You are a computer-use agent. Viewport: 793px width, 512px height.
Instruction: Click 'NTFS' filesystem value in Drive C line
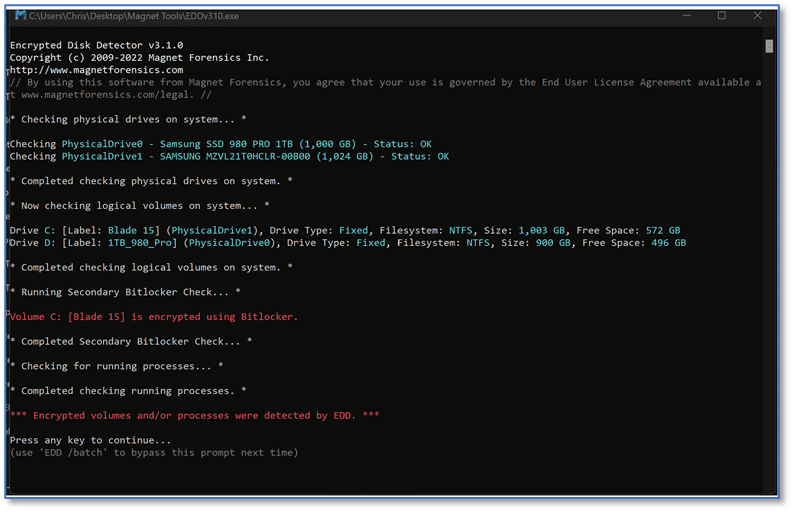(x=461, y=231)
